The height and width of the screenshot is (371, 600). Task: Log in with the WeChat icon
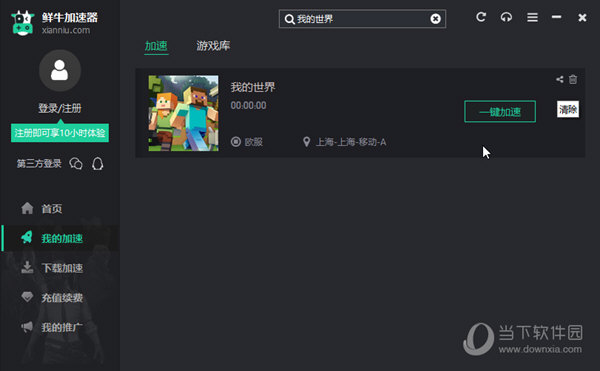point(76,164)
